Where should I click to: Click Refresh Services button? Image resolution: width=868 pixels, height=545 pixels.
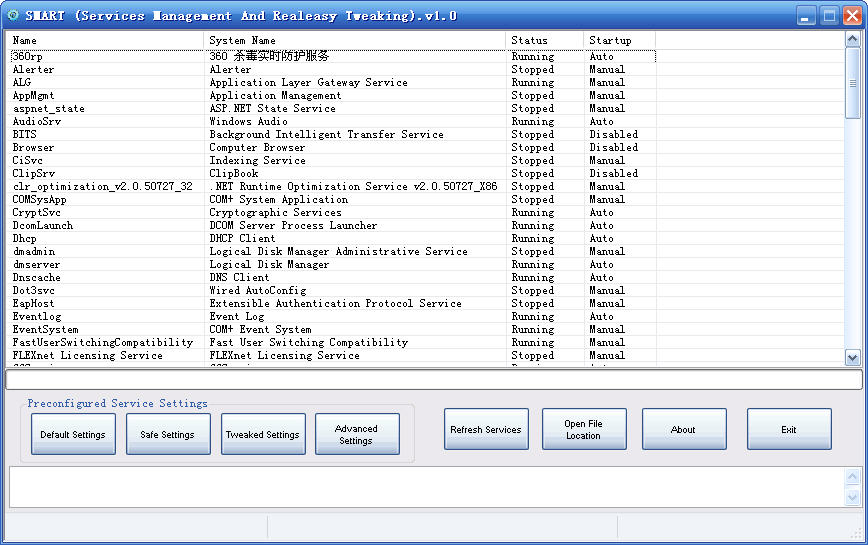click(x=486, y=430)
